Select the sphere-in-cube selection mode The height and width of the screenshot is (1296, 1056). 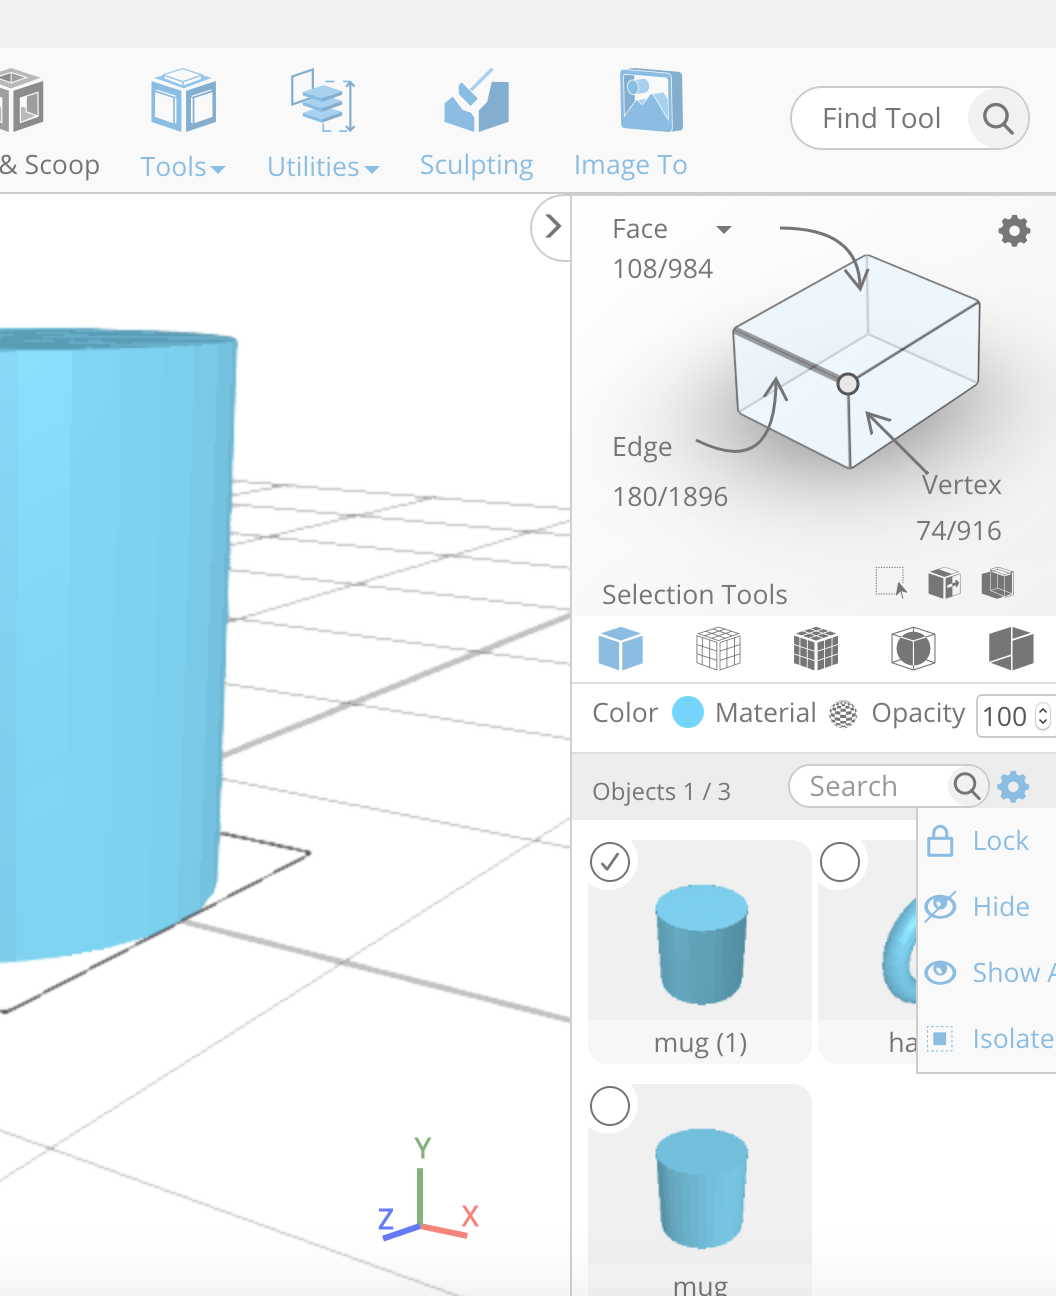tap(912, 648)
